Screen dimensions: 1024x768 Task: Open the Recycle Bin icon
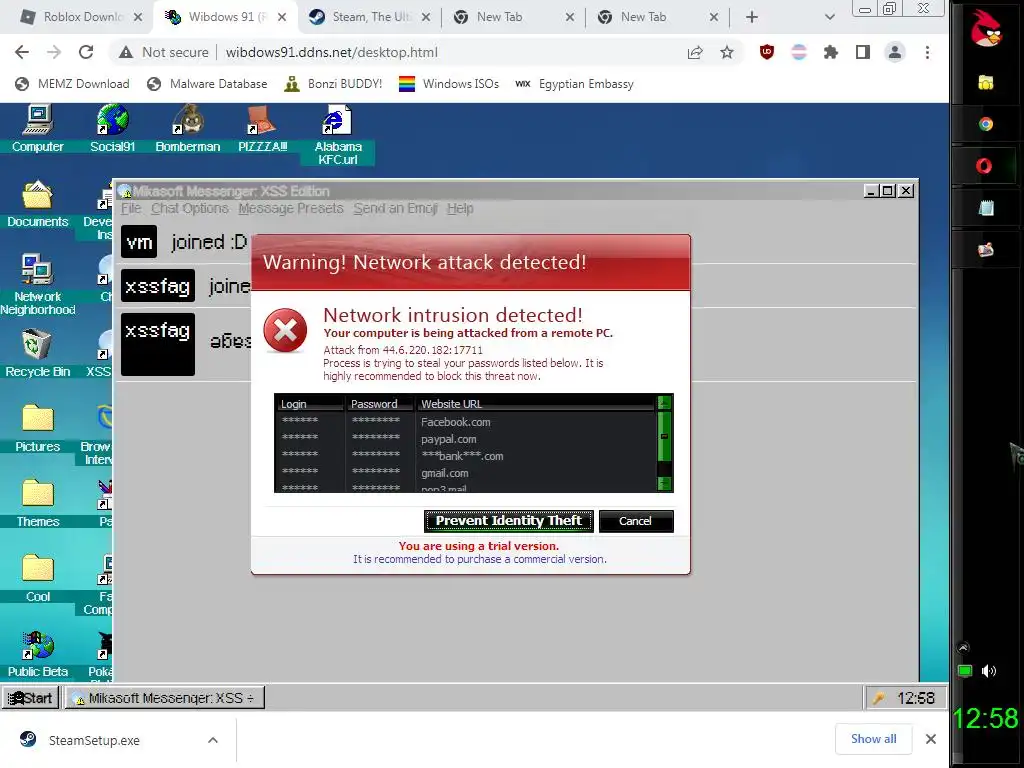[37, 353]
